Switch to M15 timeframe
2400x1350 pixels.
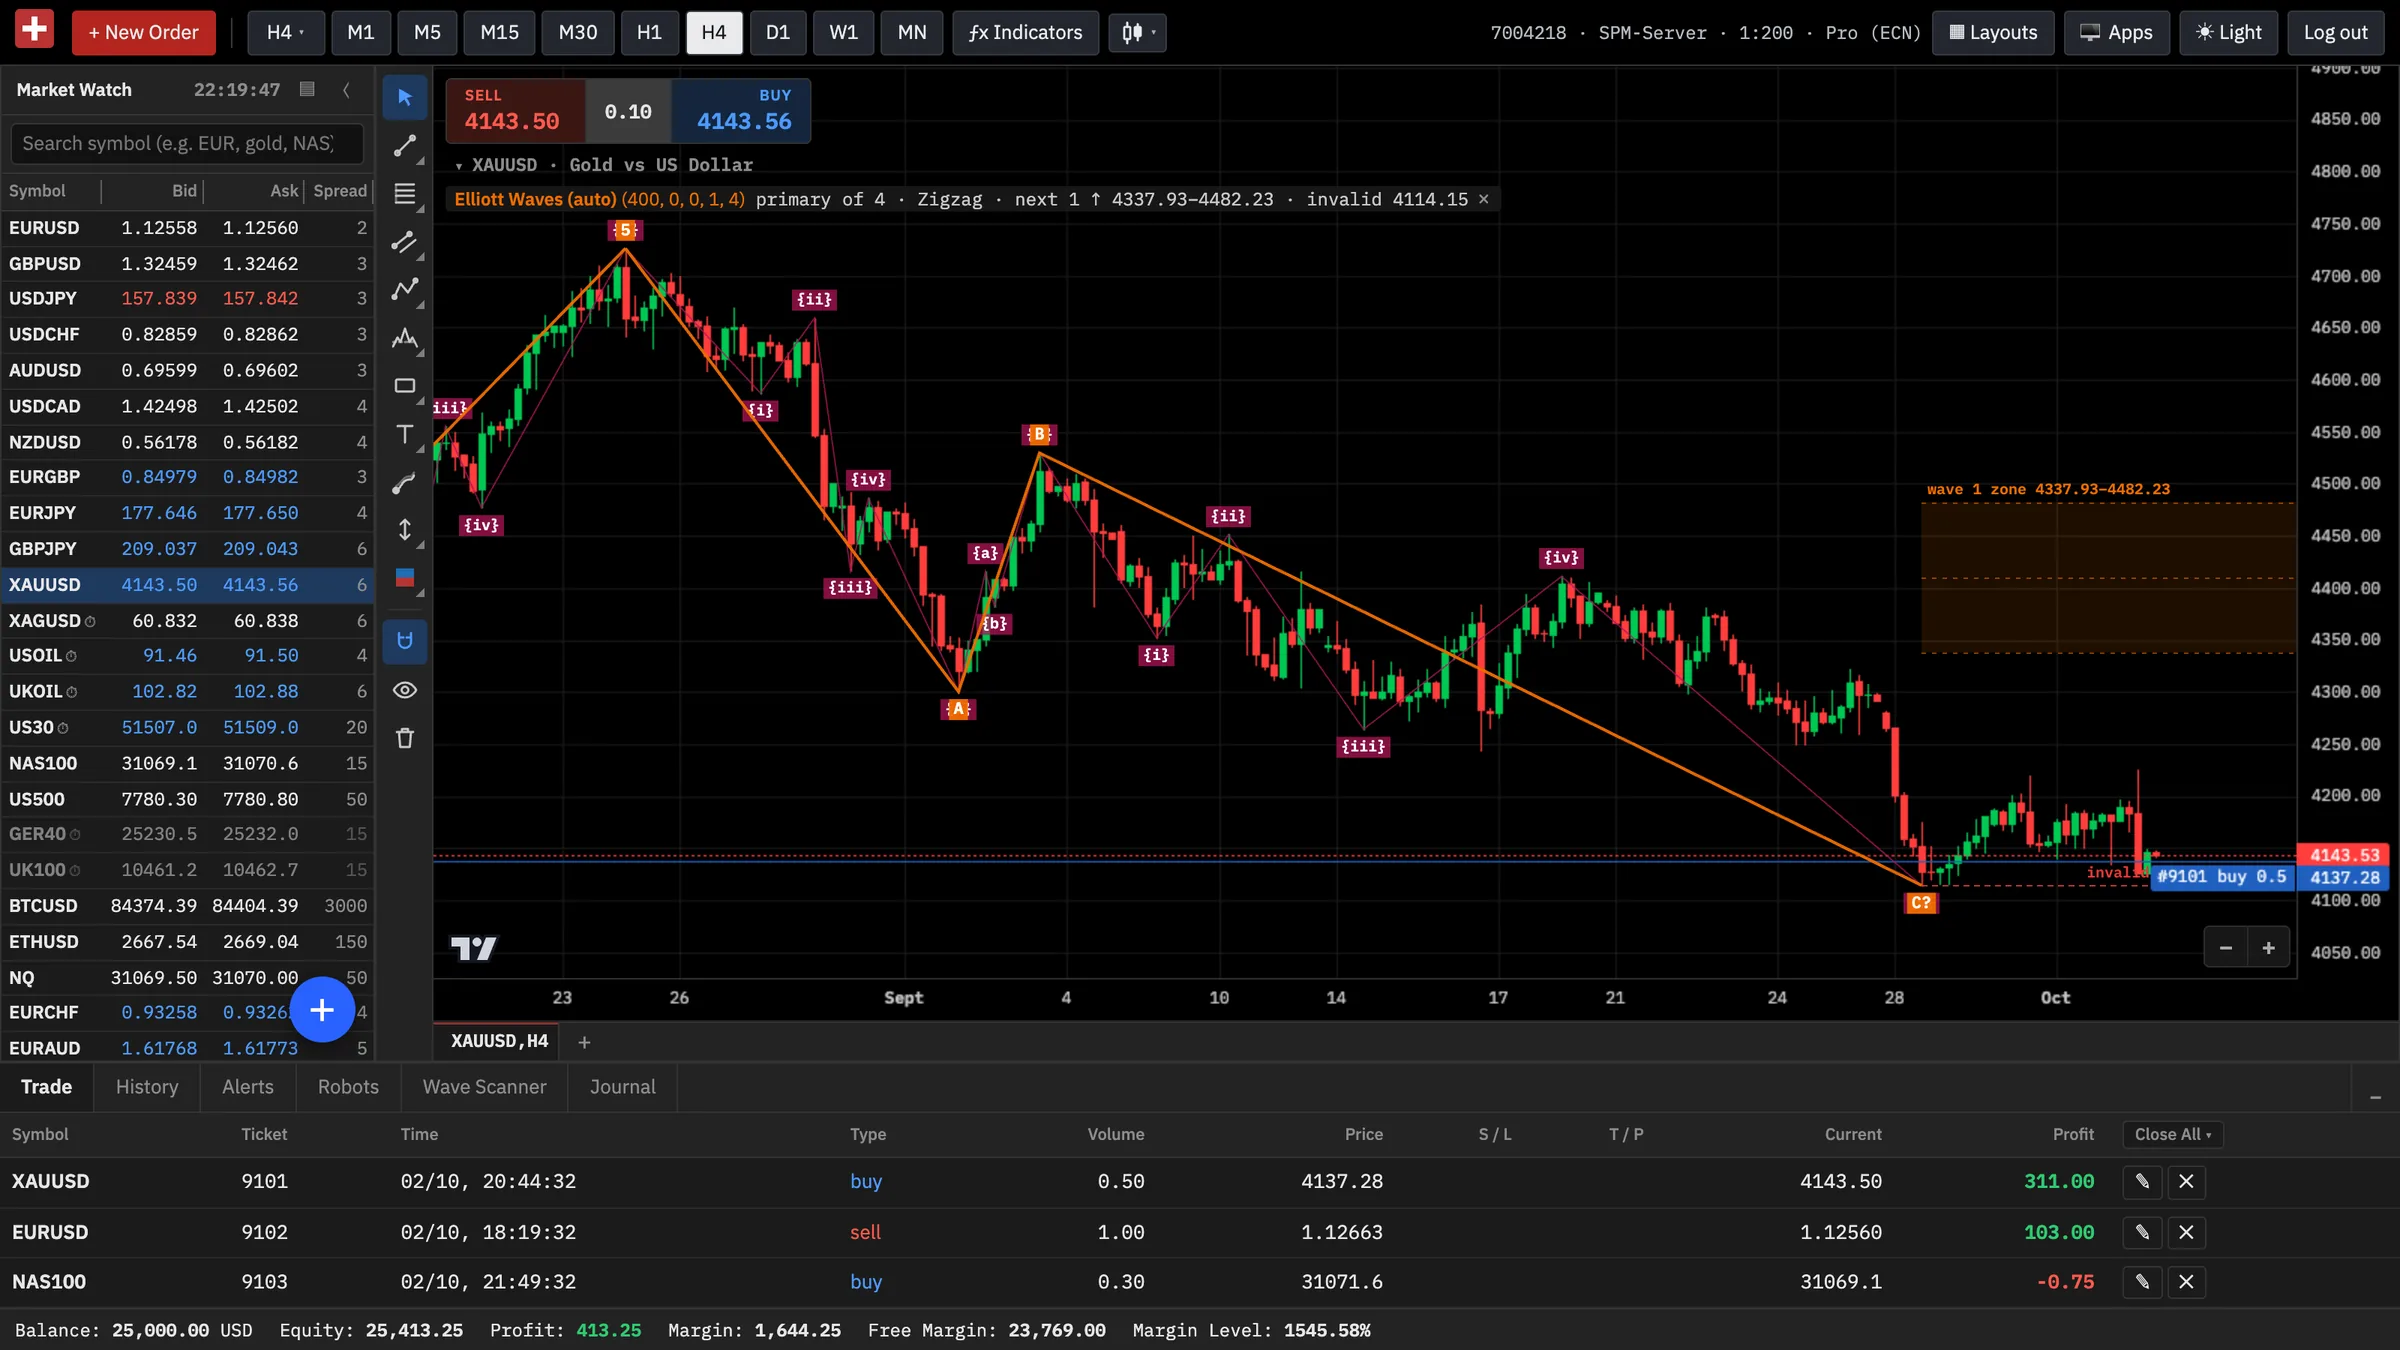[x=499, y=32]
